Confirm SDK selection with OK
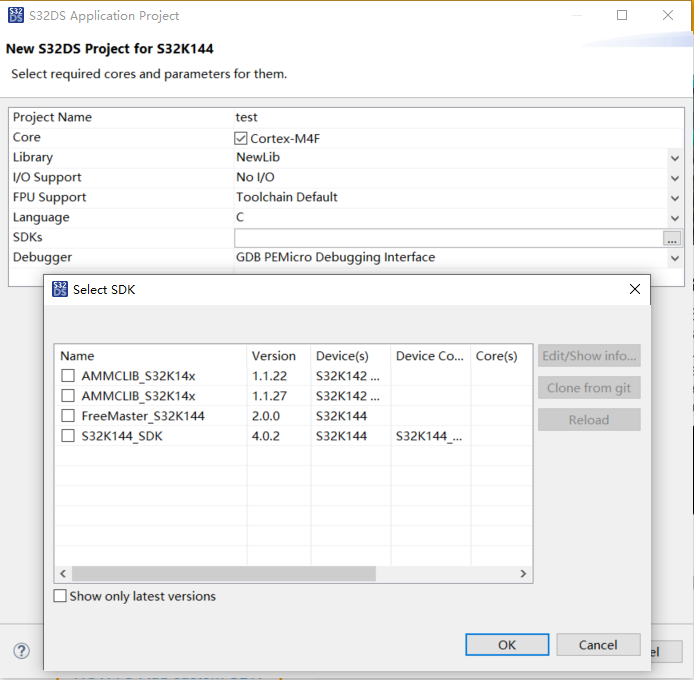The width and height of the screenshot is (694, 680). tap(507, 645)
